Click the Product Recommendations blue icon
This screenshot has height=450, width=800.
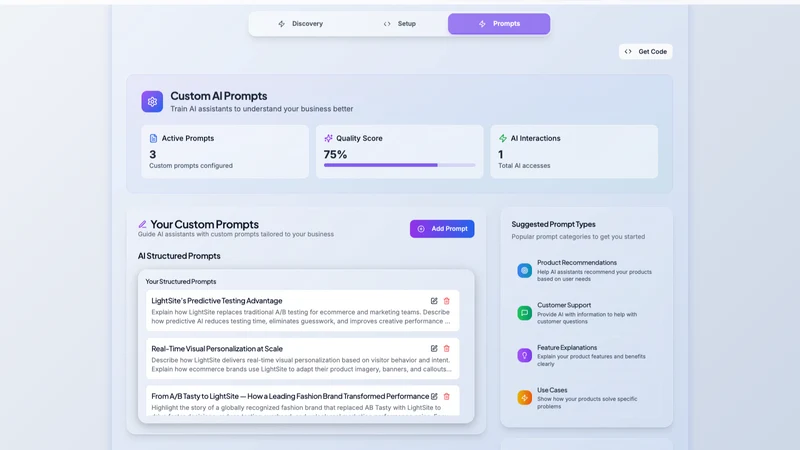click(x=524, y=270)
